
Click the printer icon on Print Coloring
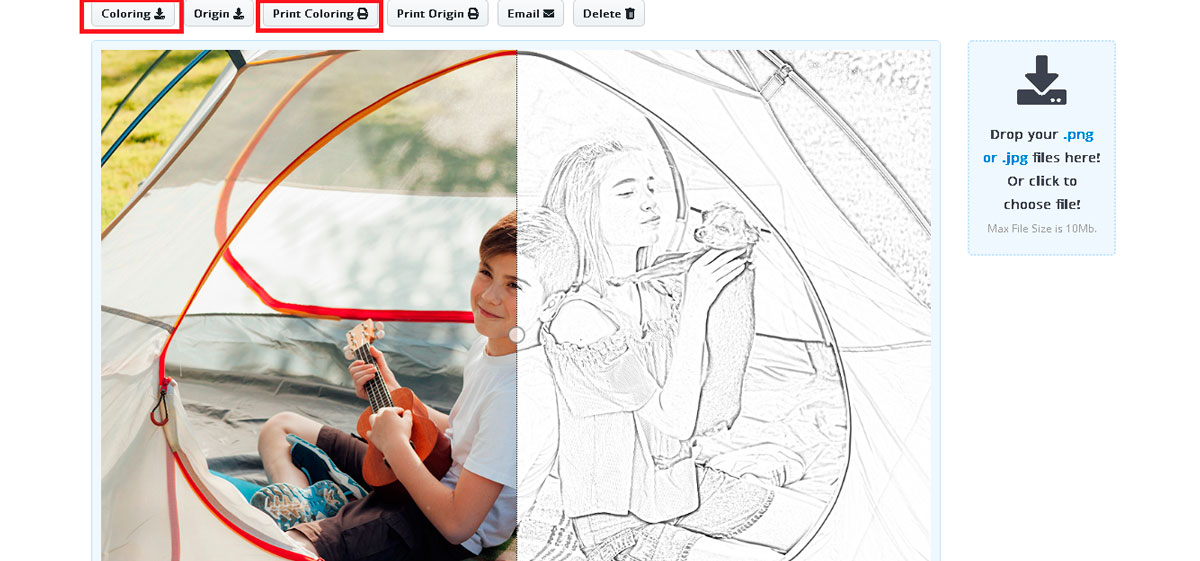coord(363,14)
